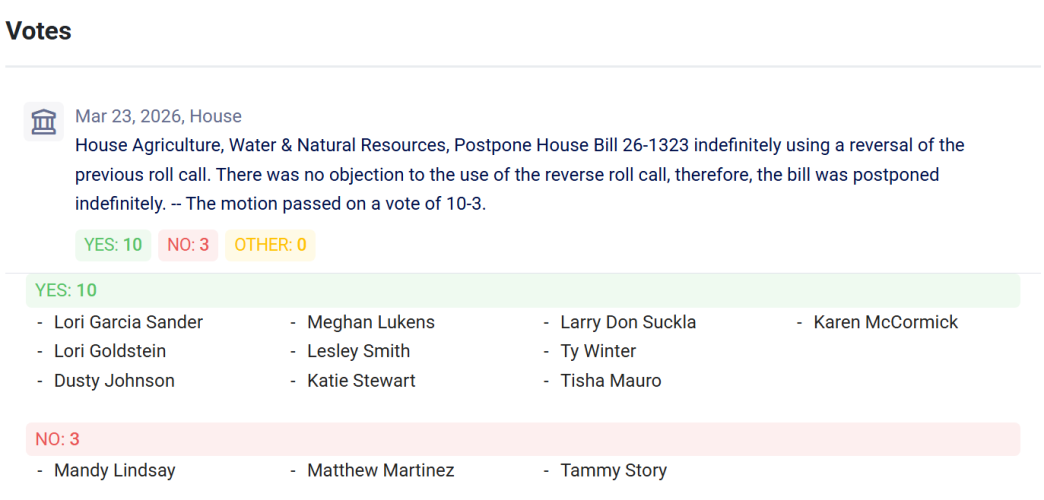Open Karen McCormick's legislator page
This screenshot has width=1044, height=500.
tap(886, 322)
